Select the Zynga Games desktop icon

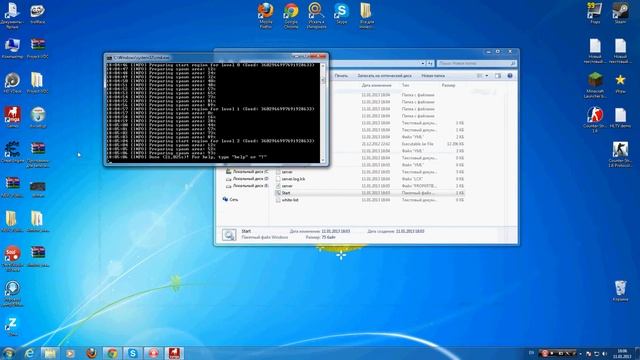coord(12,118)
